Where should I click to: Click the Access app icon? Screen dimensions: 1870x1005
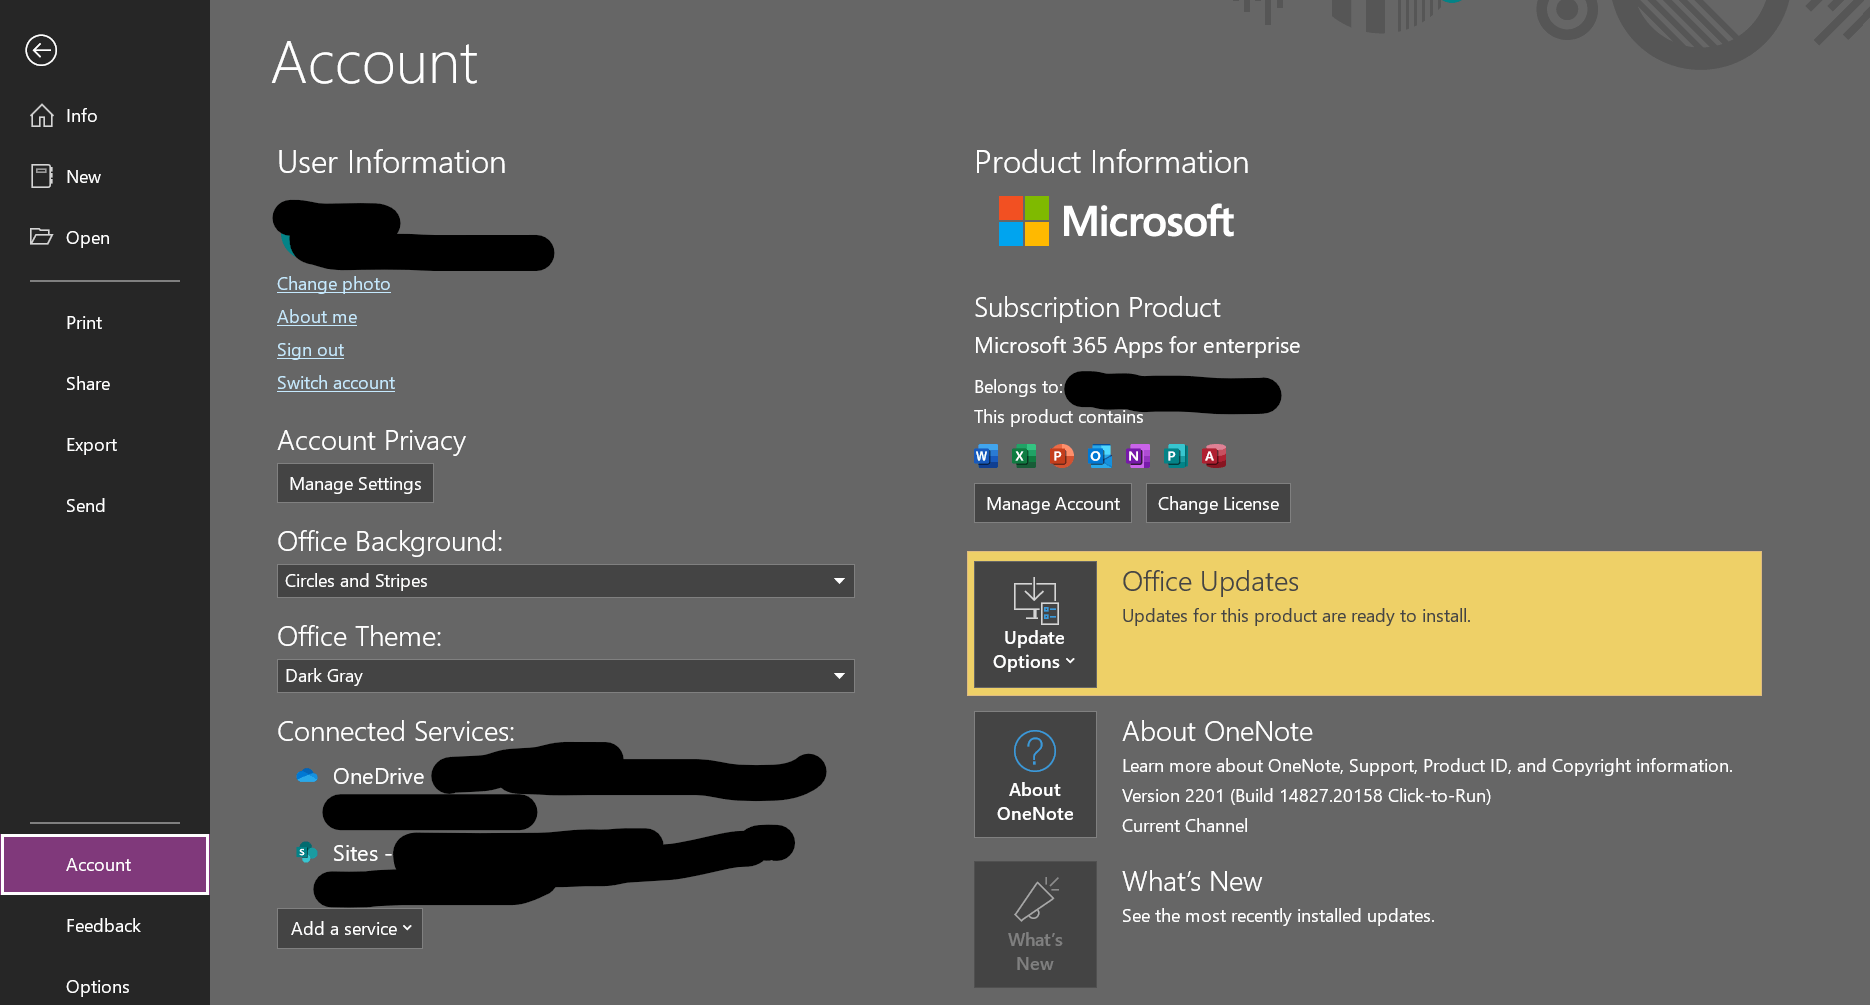coord(1213,455)
